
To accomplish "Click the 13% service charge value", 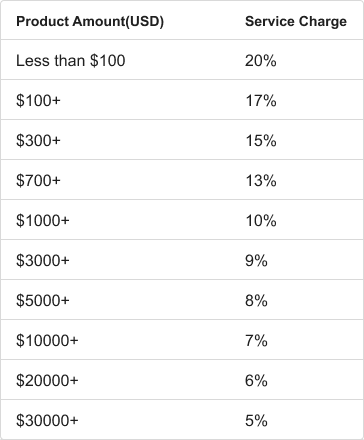I will (x=261, y=181).
